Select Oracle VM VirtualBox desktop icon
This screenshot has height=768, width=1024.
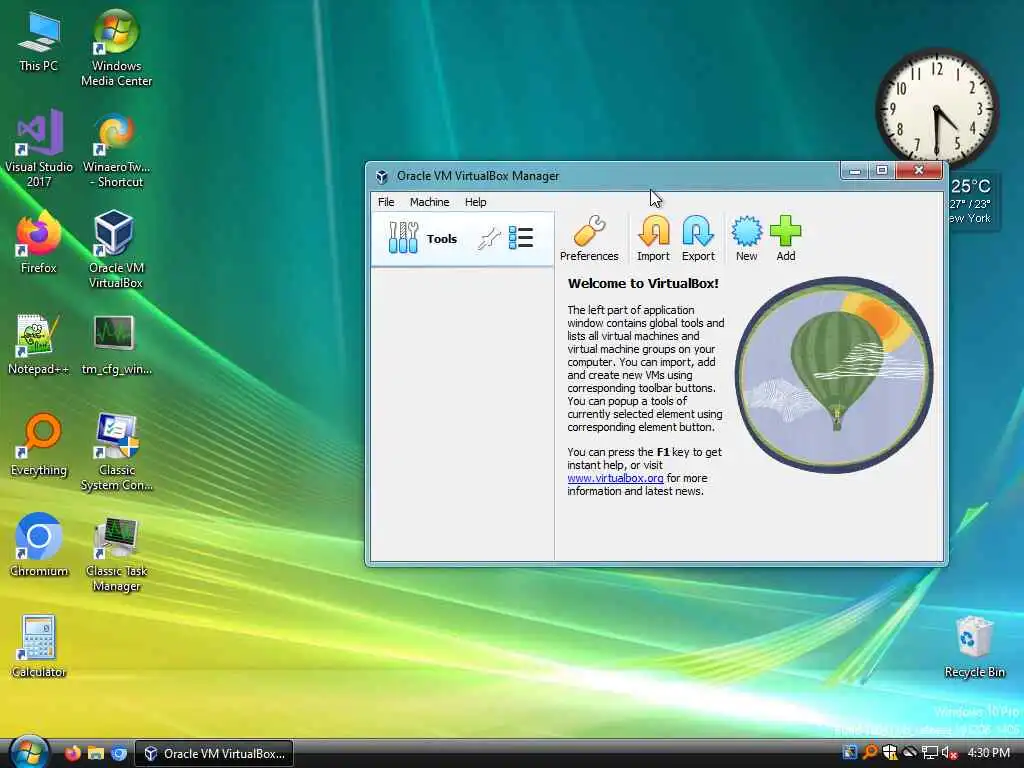click(116, 249)
